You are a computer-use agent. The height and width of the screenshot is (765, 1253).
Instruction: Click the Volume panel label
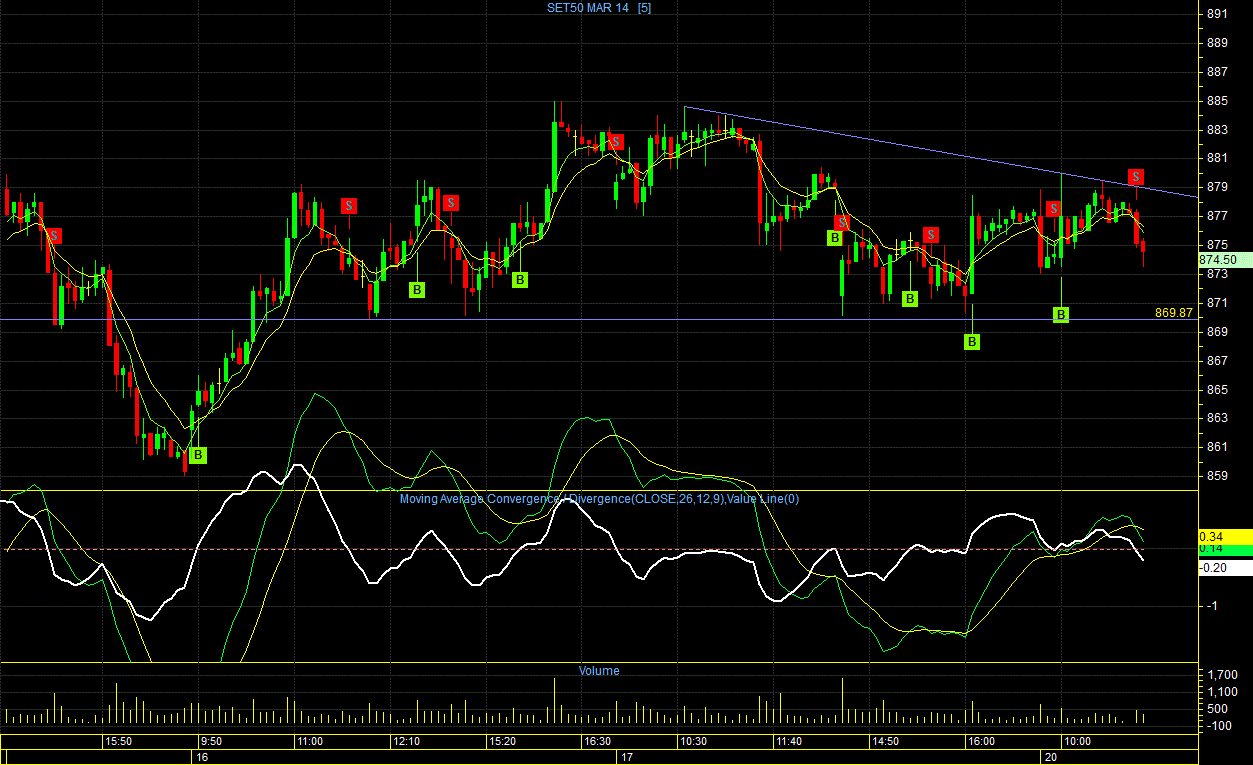(x=599, y=671)
